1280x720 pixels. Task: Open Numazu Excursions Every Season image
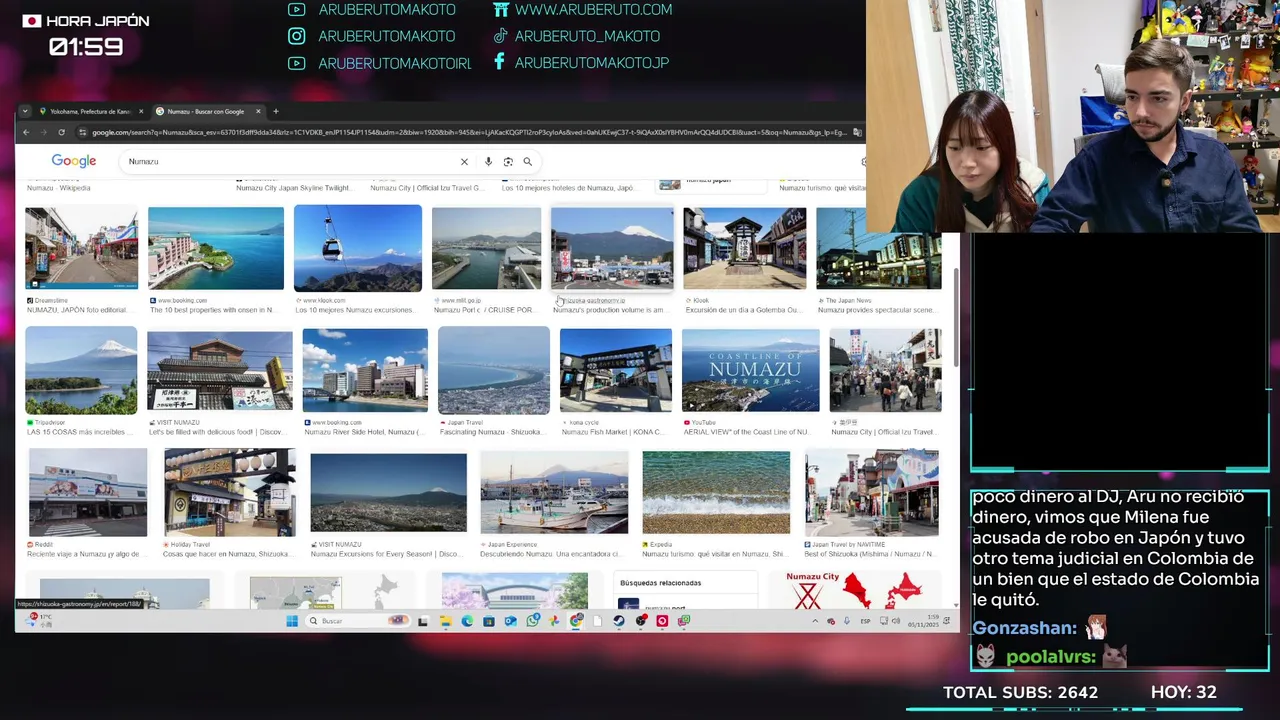388,493
